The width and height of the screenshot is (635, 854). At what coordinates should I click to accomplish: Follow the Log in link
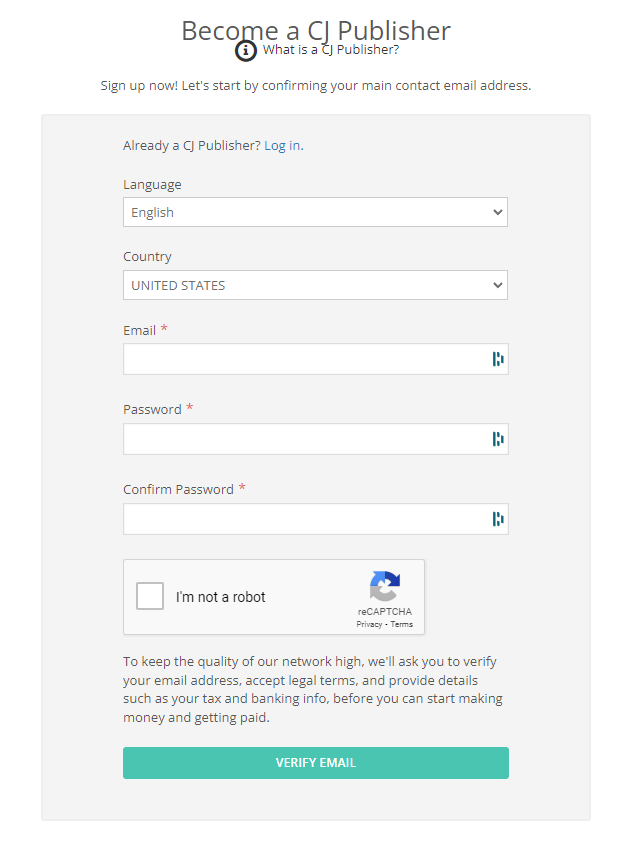pos(282,146)
